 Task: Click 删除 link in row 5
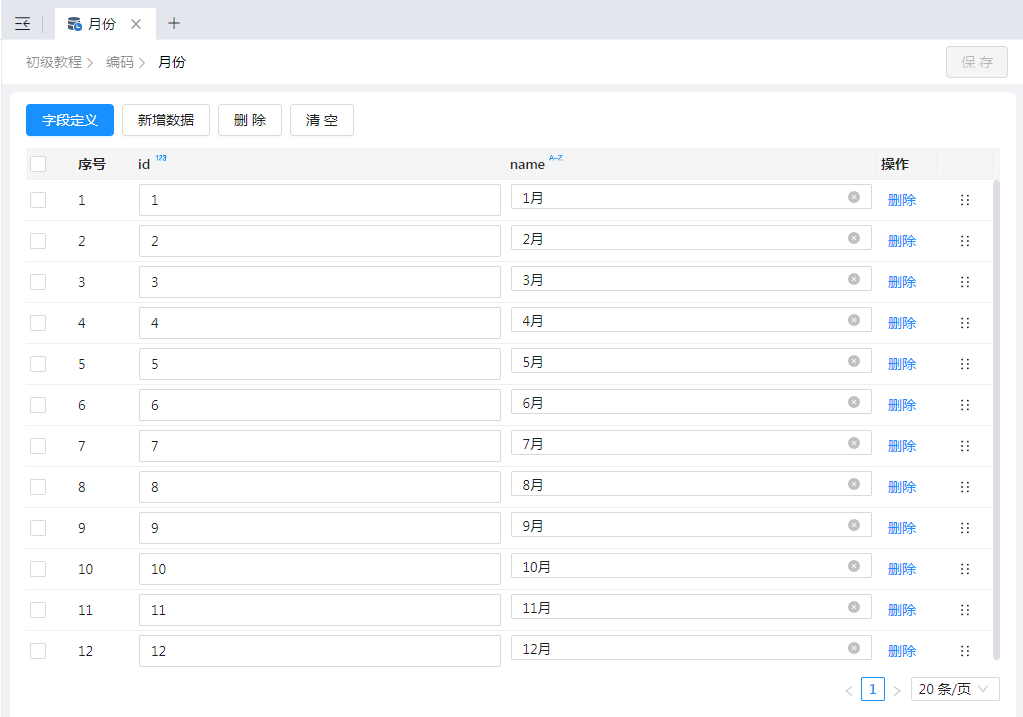point(901,364)
